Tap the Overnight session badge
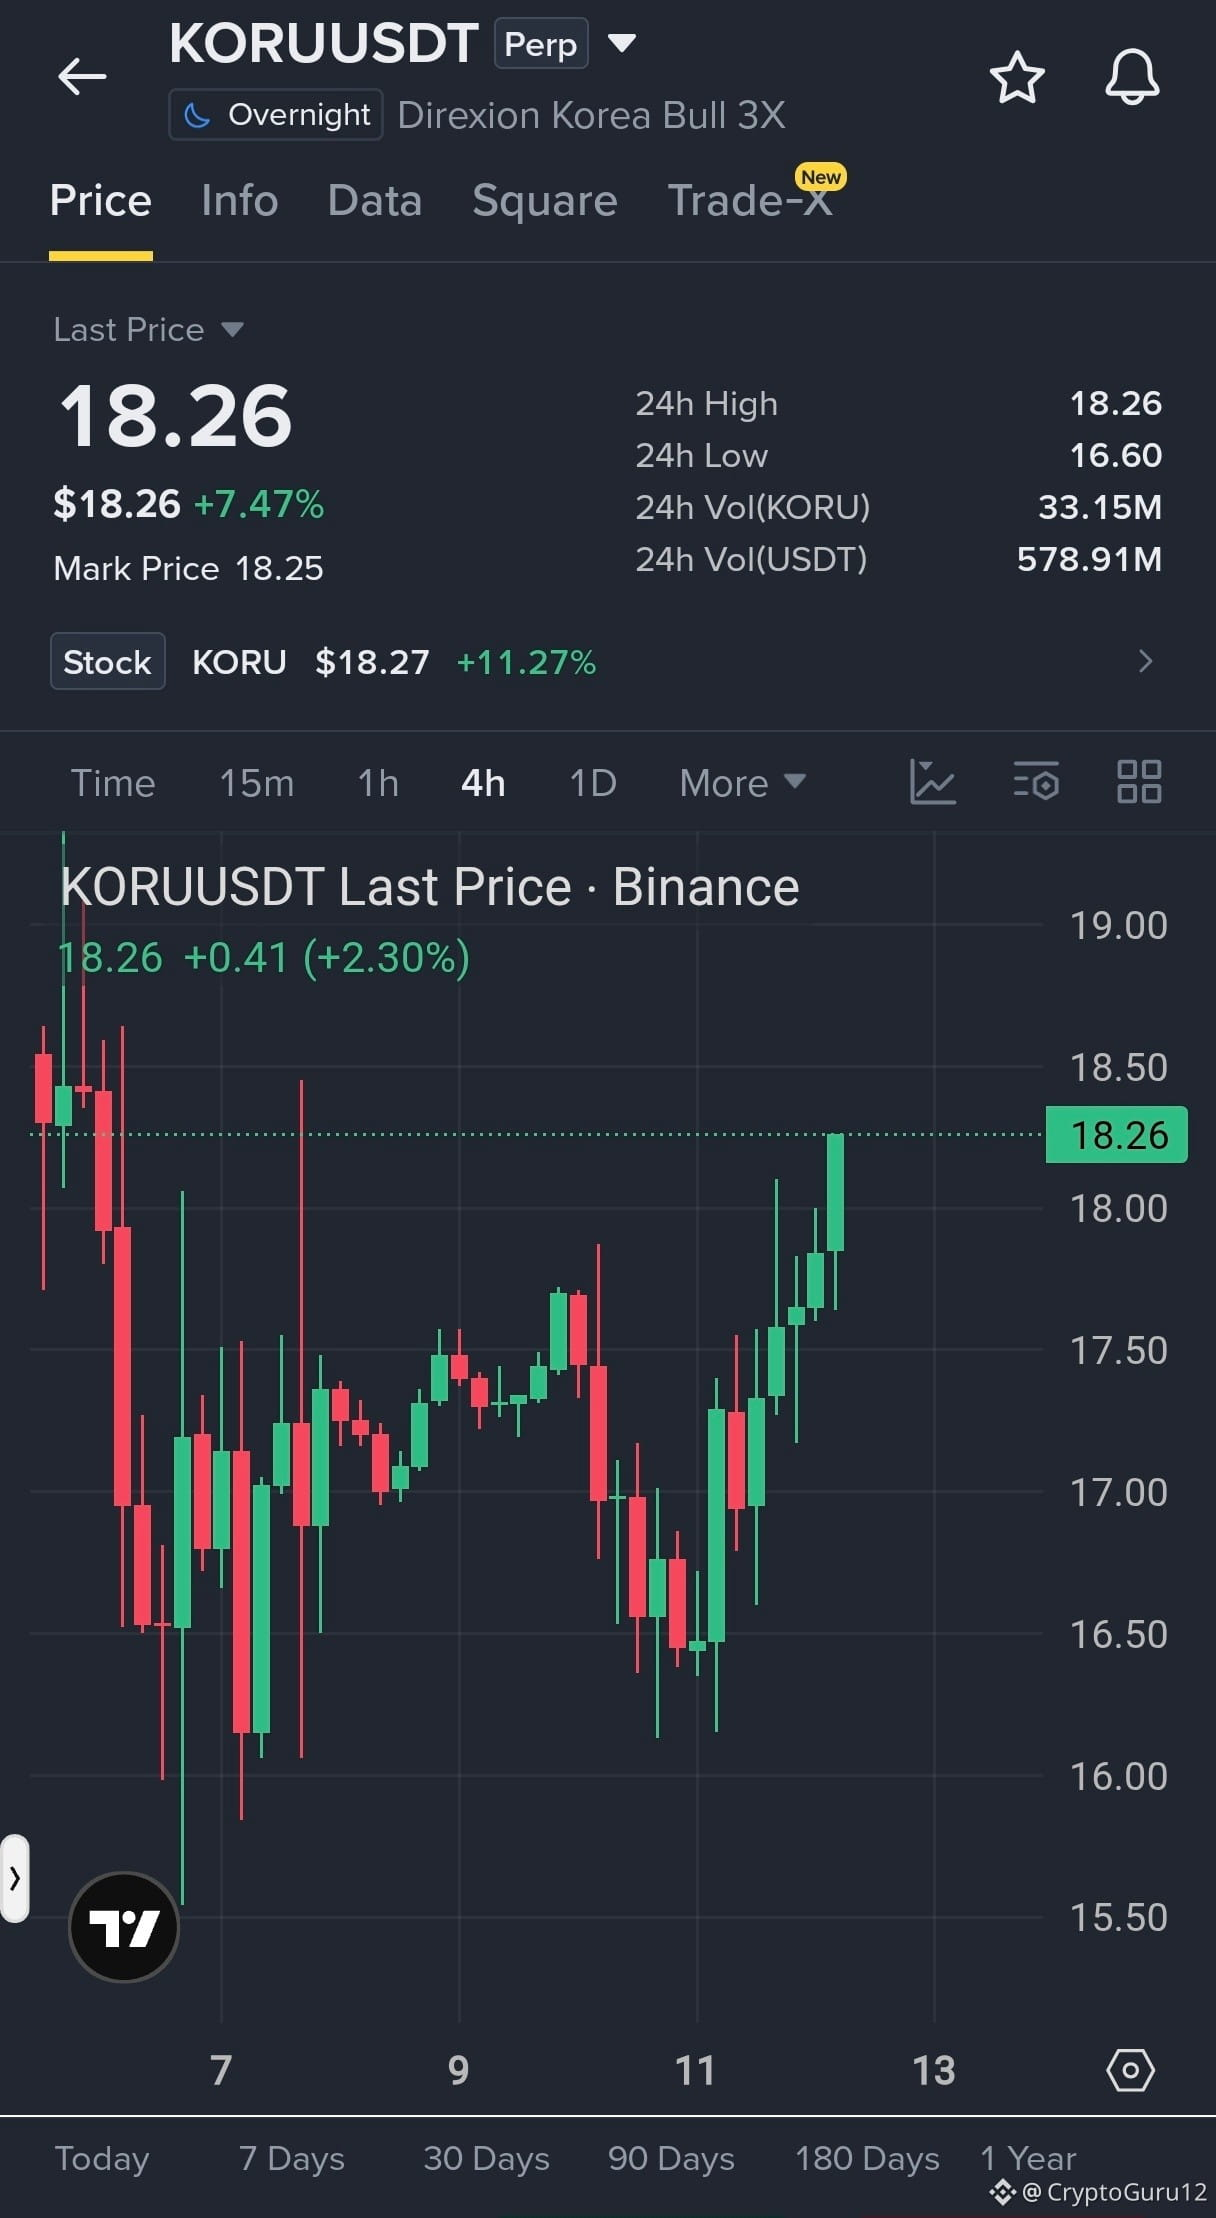This screenshot has height=2218, width=1216. click(276, 115)
